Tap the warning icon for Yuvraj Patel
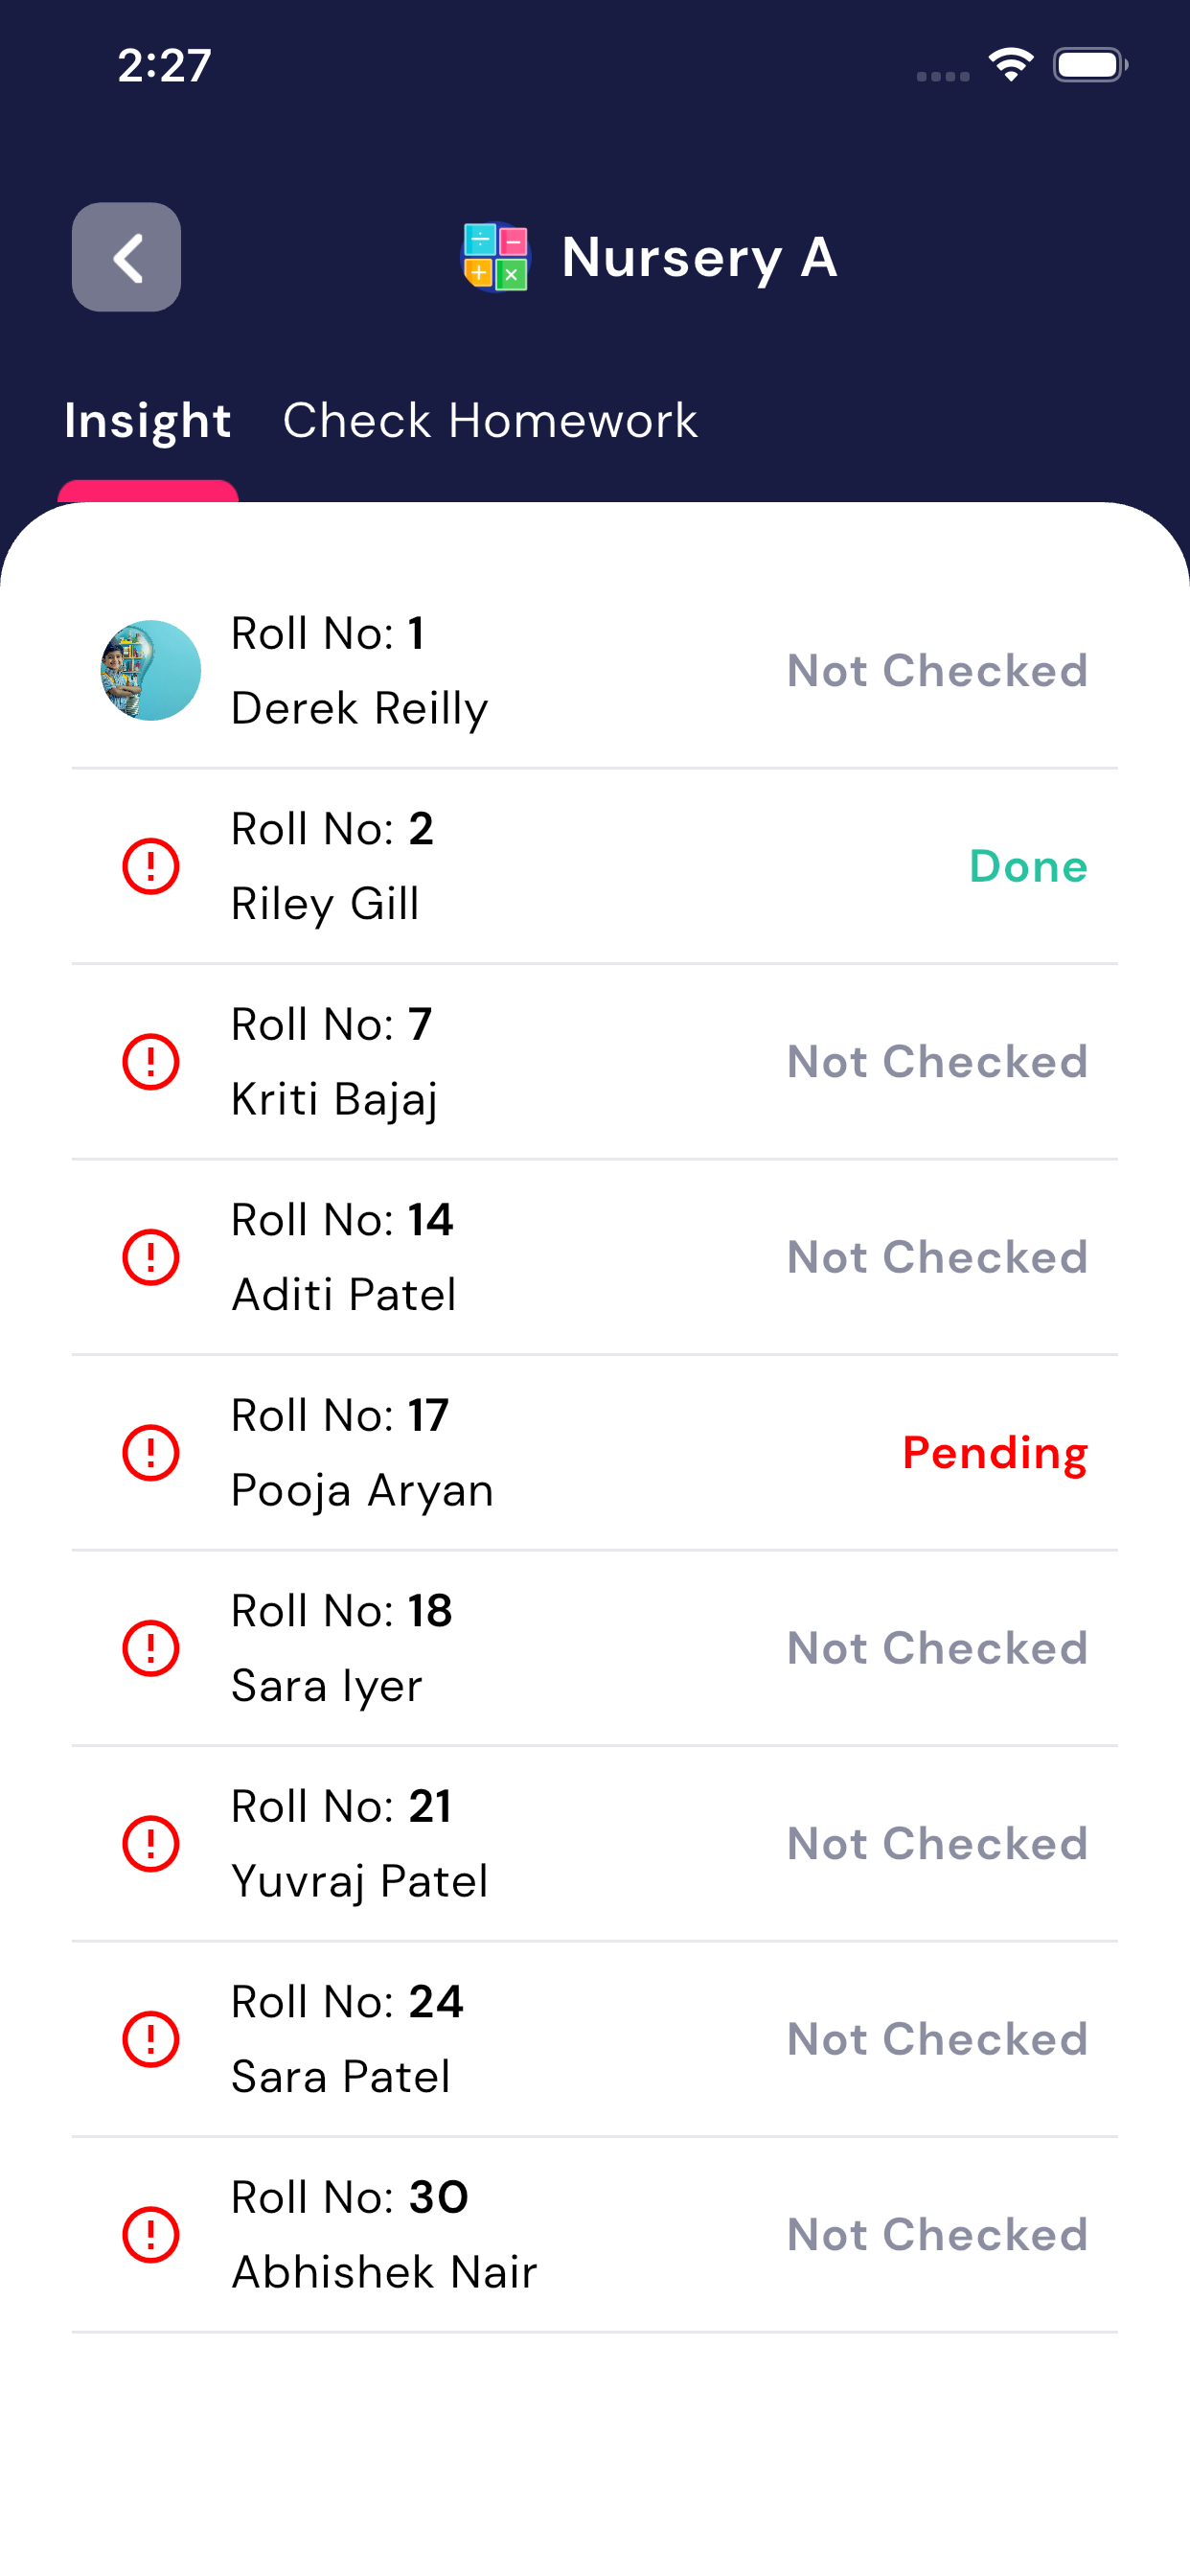The width and height of the screenshot is (1190, 2576). pos(151,1843)
